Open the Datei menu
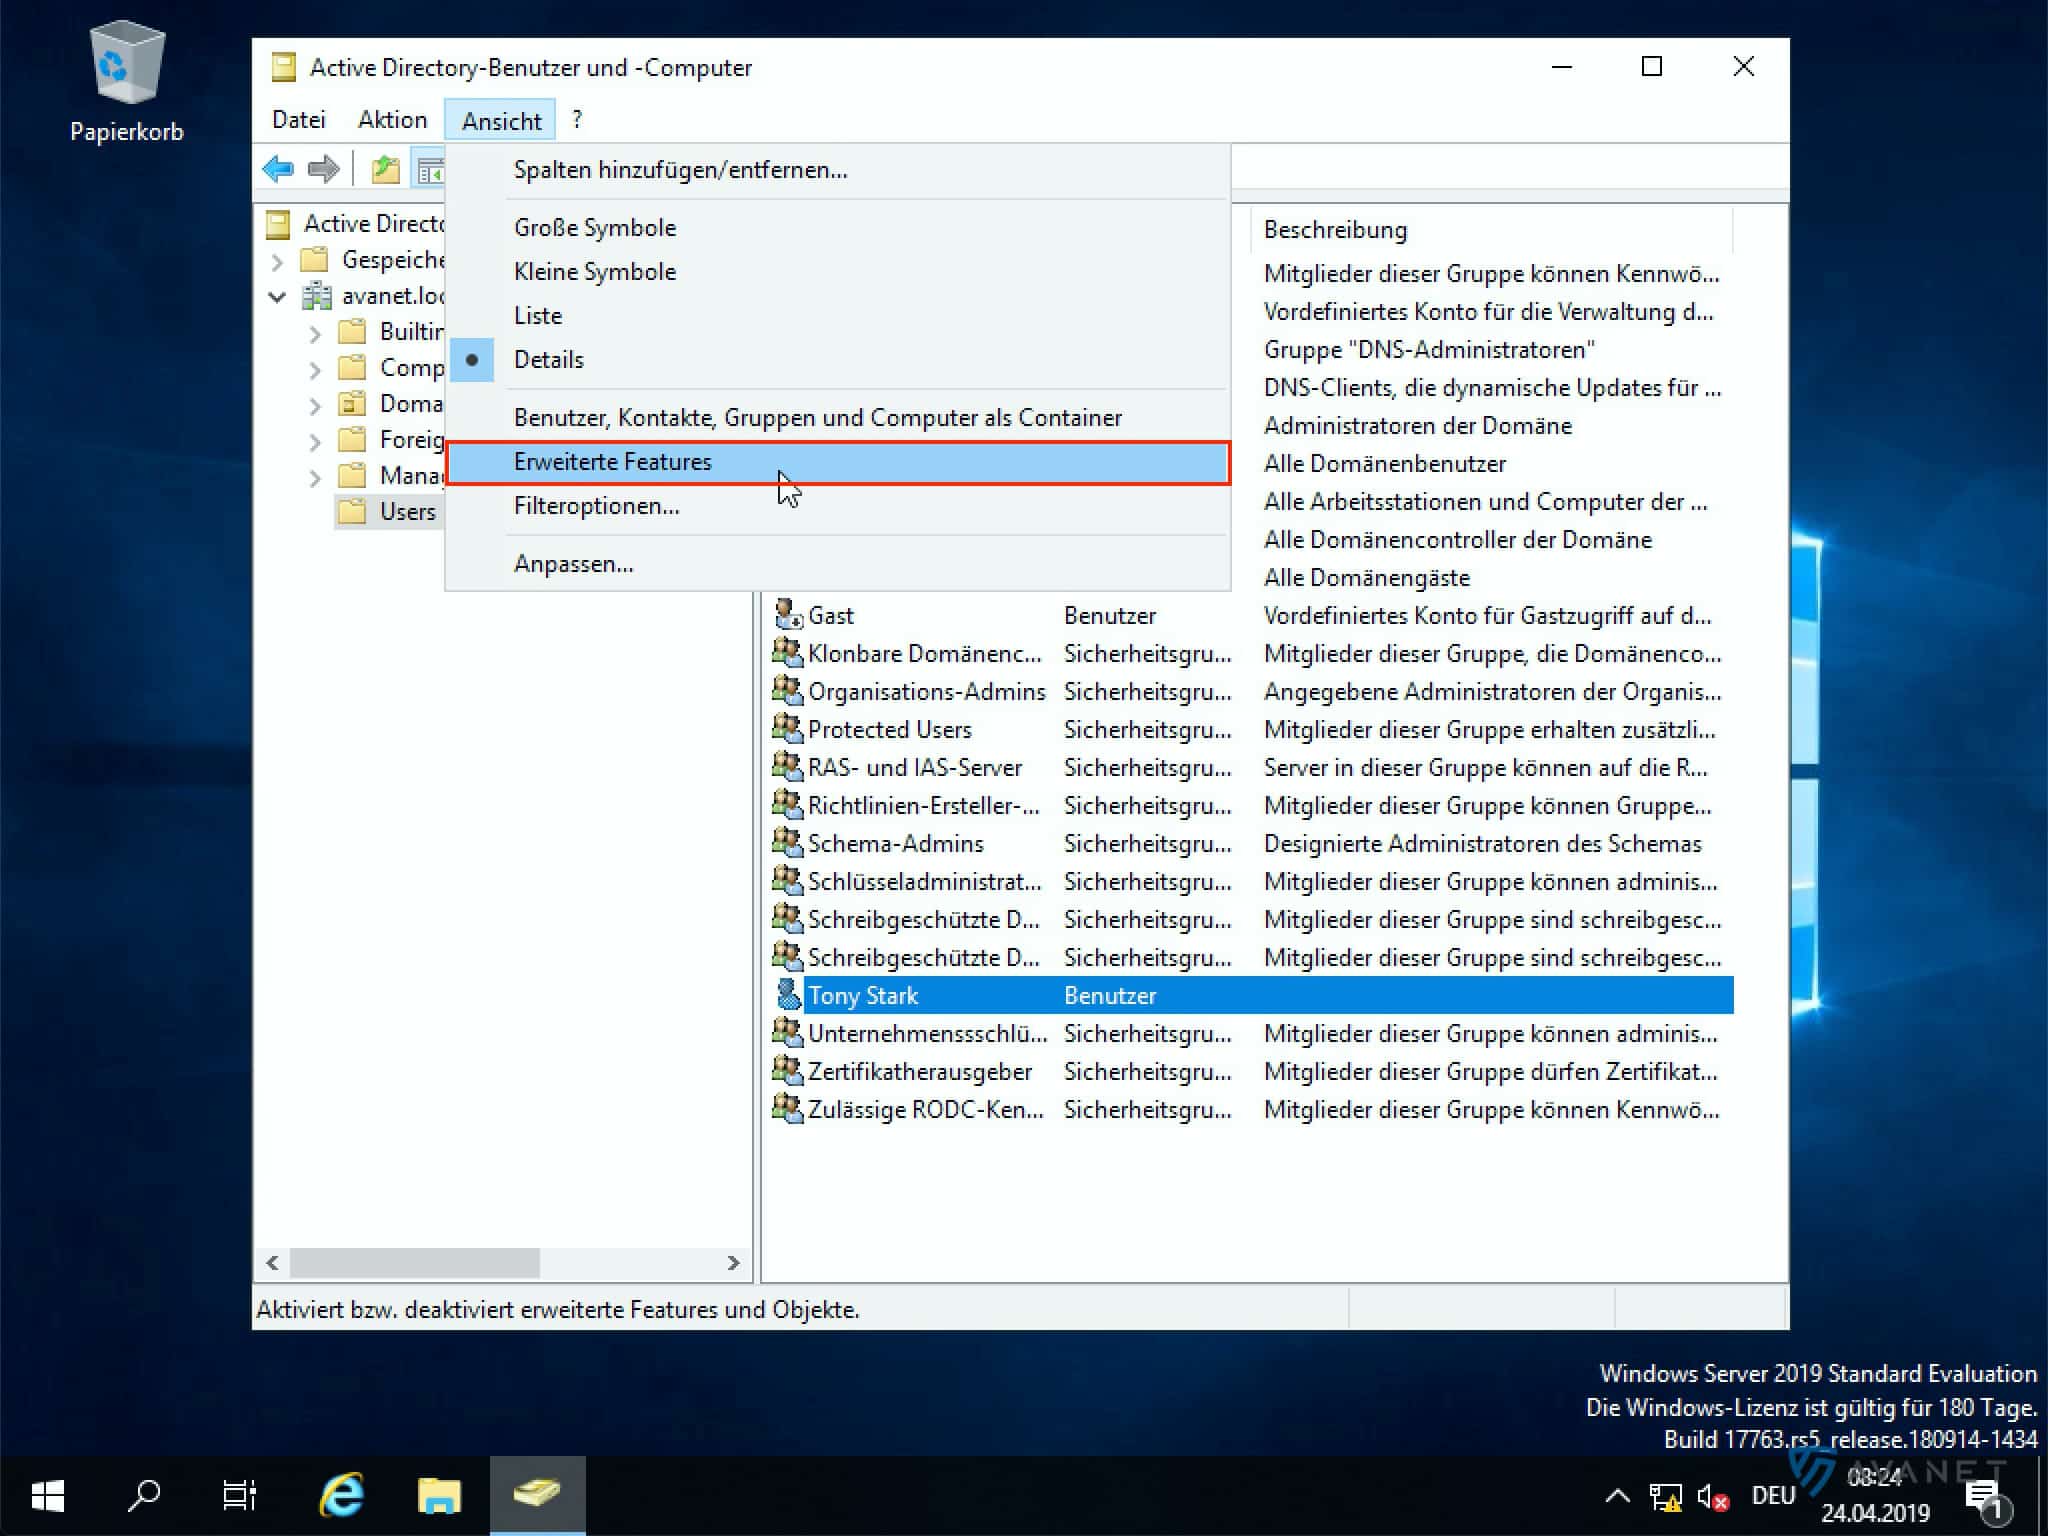This screenshot has height=1536, width=2048. (297, 119)
